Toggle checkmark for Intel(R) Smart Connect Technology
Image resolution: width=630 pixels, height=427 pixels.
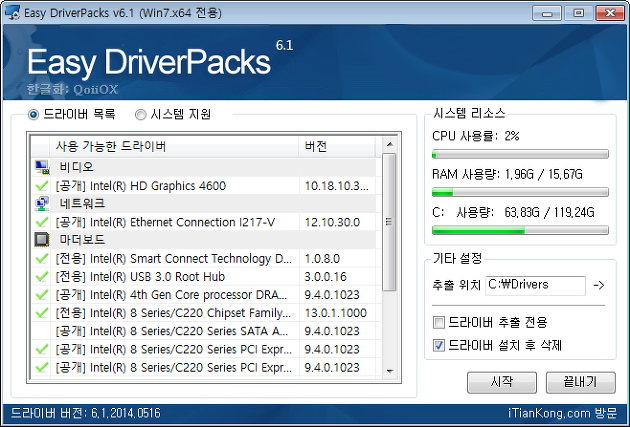41,258
